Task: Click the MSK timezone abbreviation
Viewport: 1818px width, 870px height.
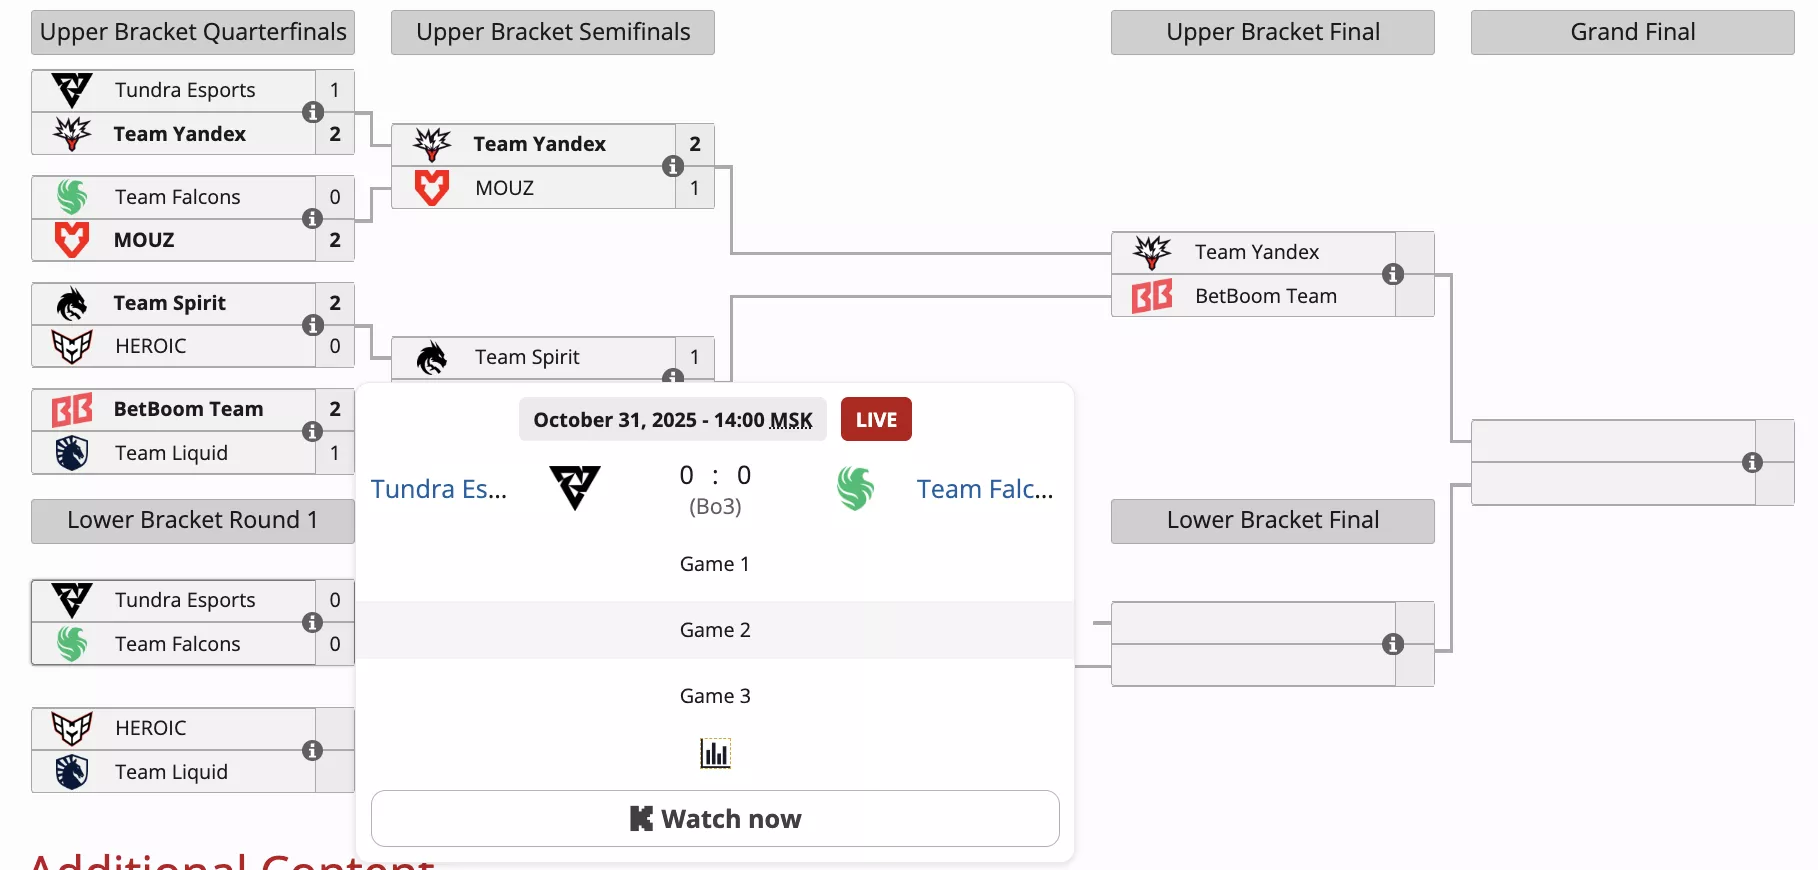Action: coord(791,420)
